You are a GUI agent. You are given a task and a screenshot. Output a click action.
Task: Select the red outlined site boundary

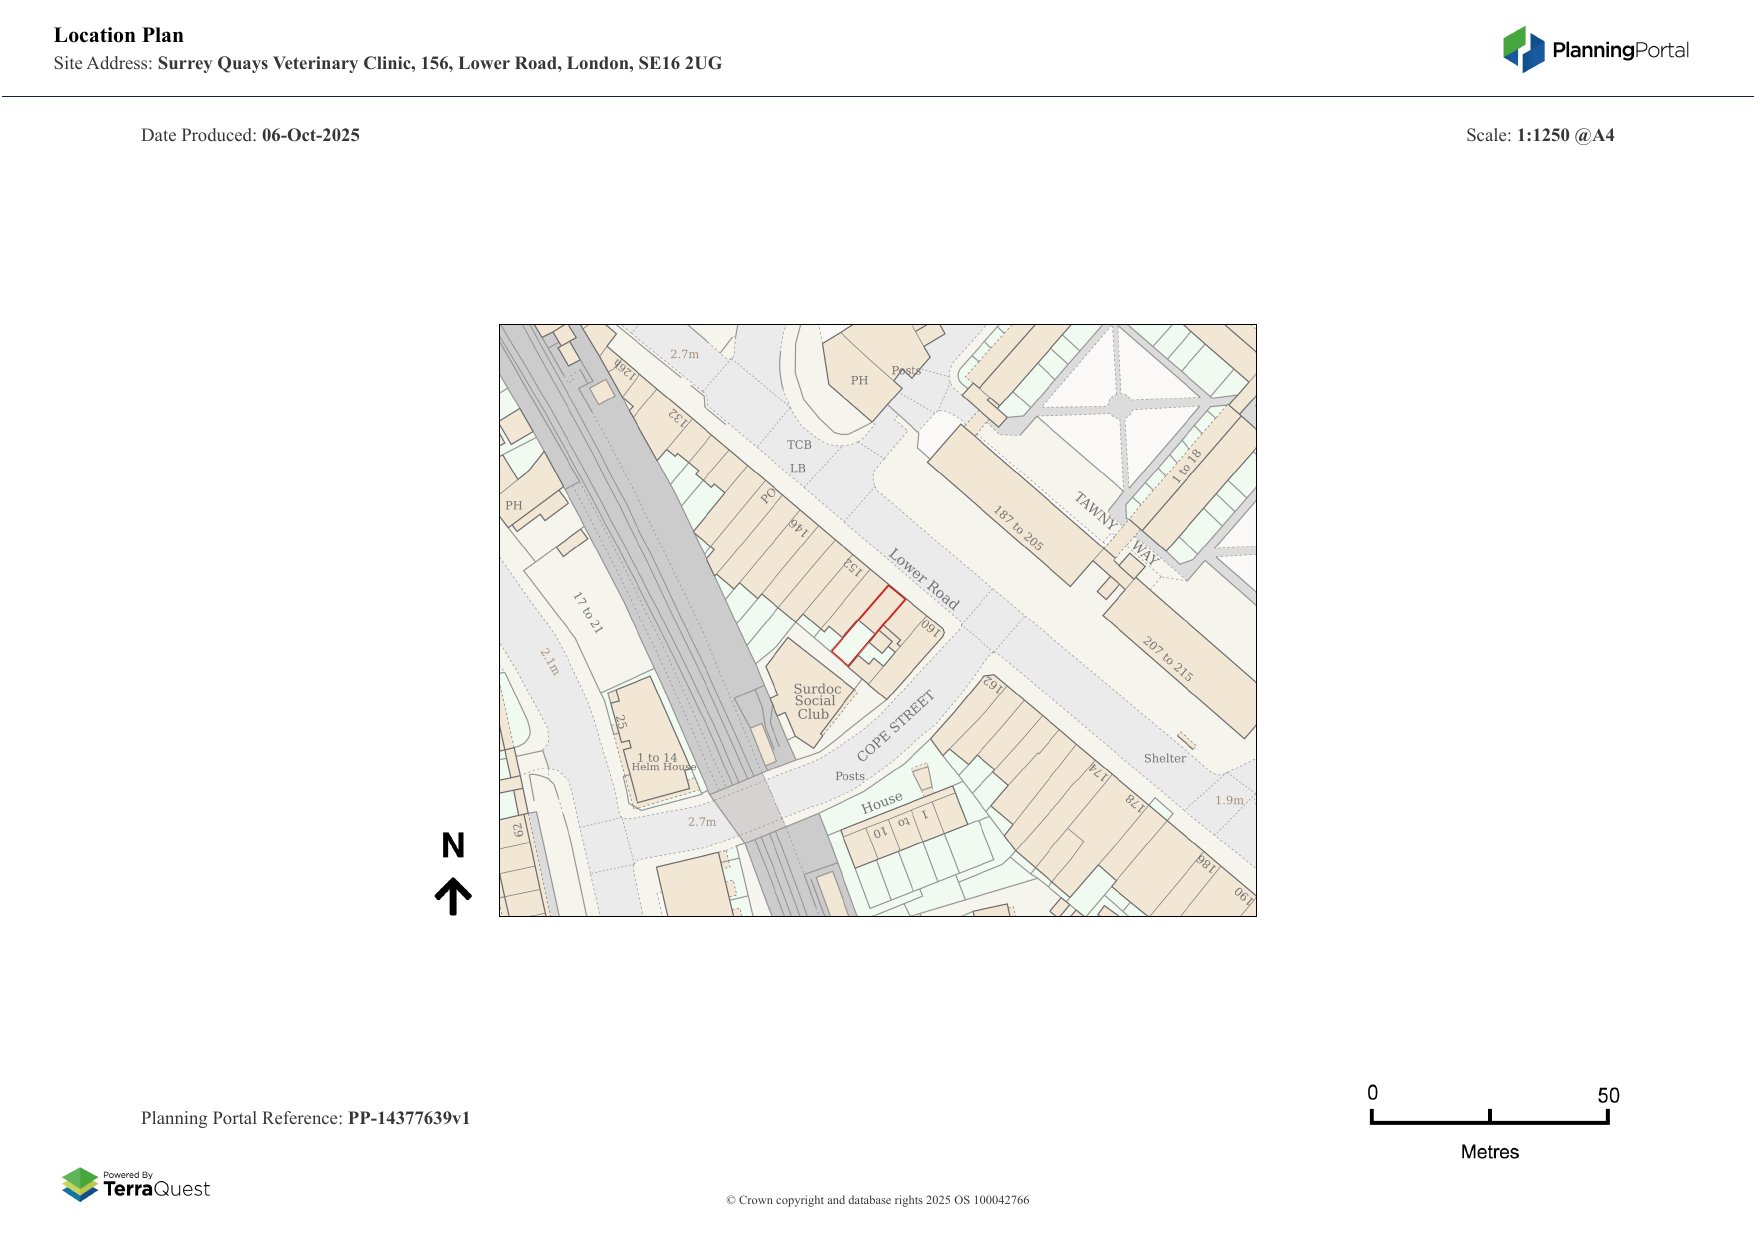868,627
